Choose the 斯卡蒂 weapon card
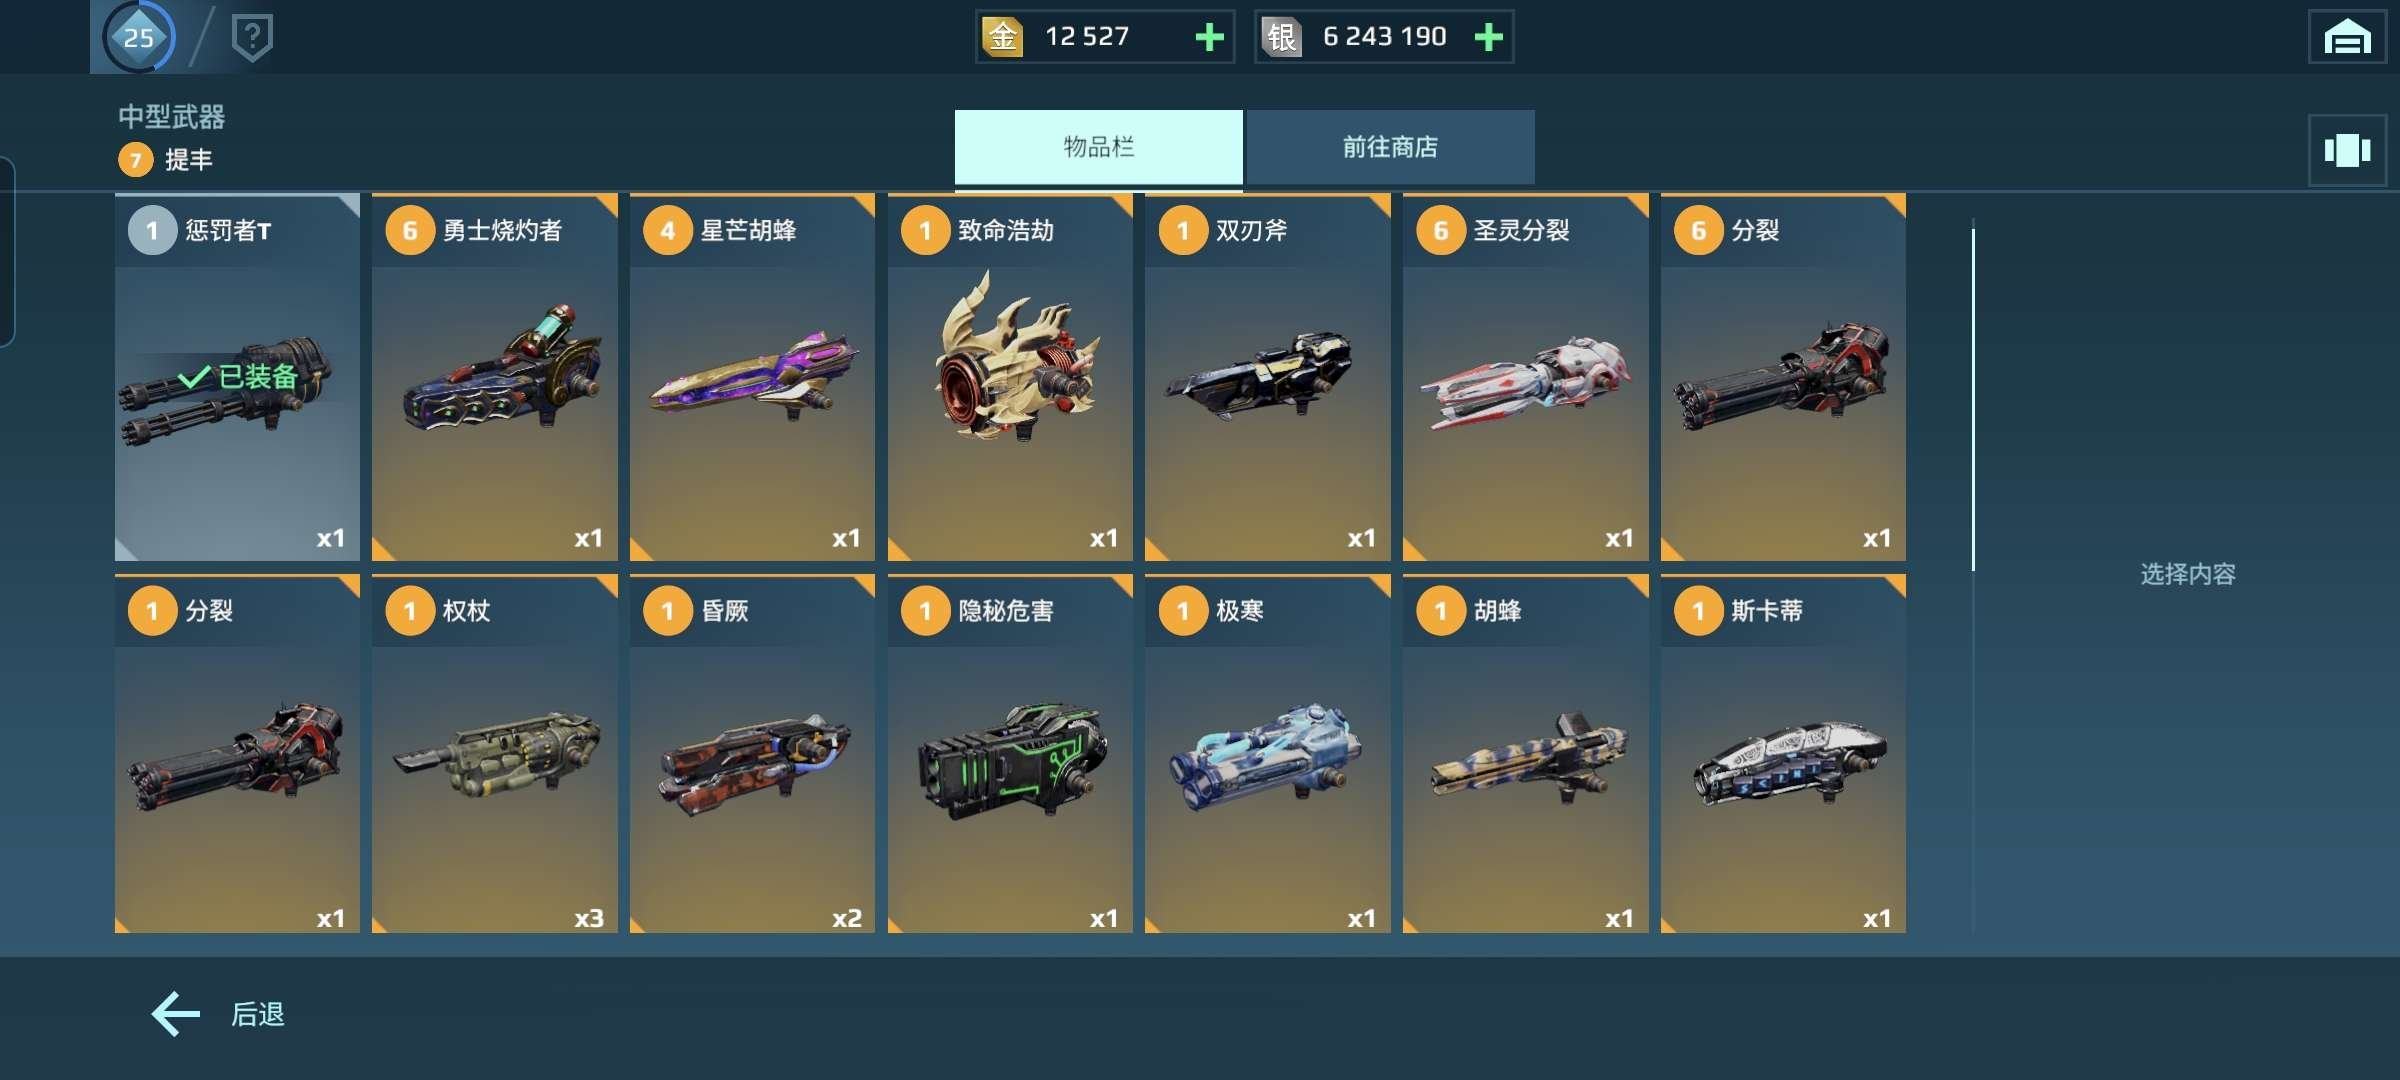The width and height of the screenshot is (2400, 1080). [1783, 754]
